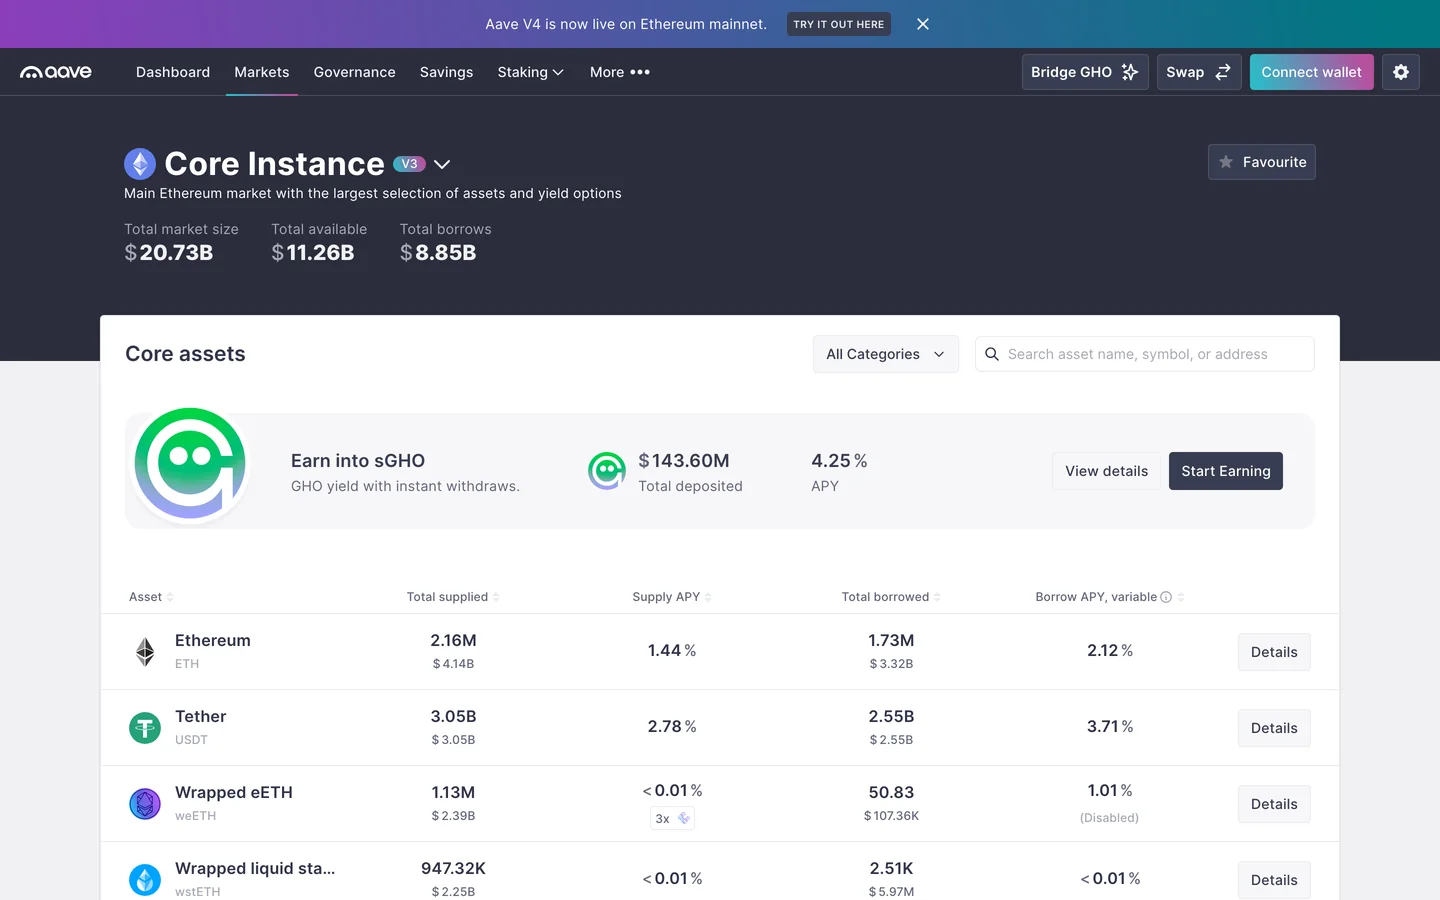Click the Total borrows value $8.85B
This screenshot has height=900, width=1440.
(x=438, y=252)
